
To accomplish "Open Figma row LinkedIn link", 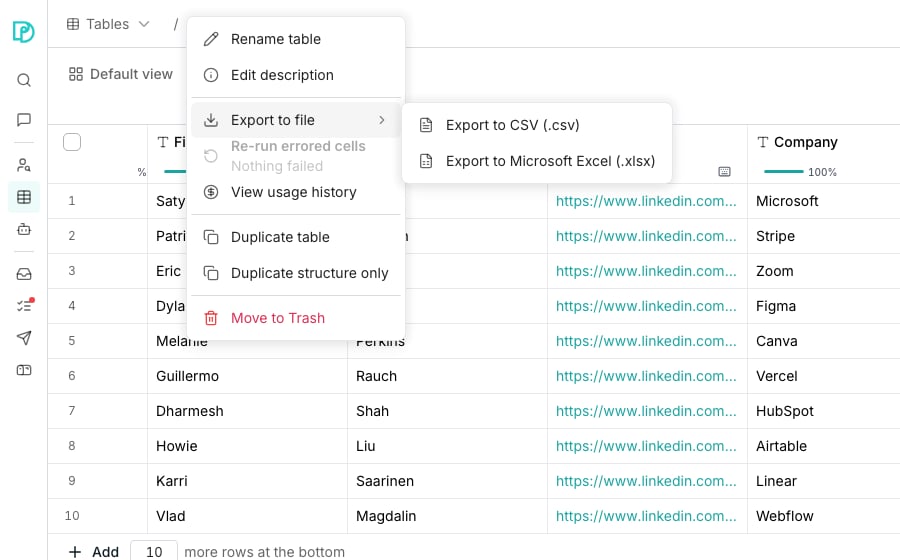I will tap(646, 306).
